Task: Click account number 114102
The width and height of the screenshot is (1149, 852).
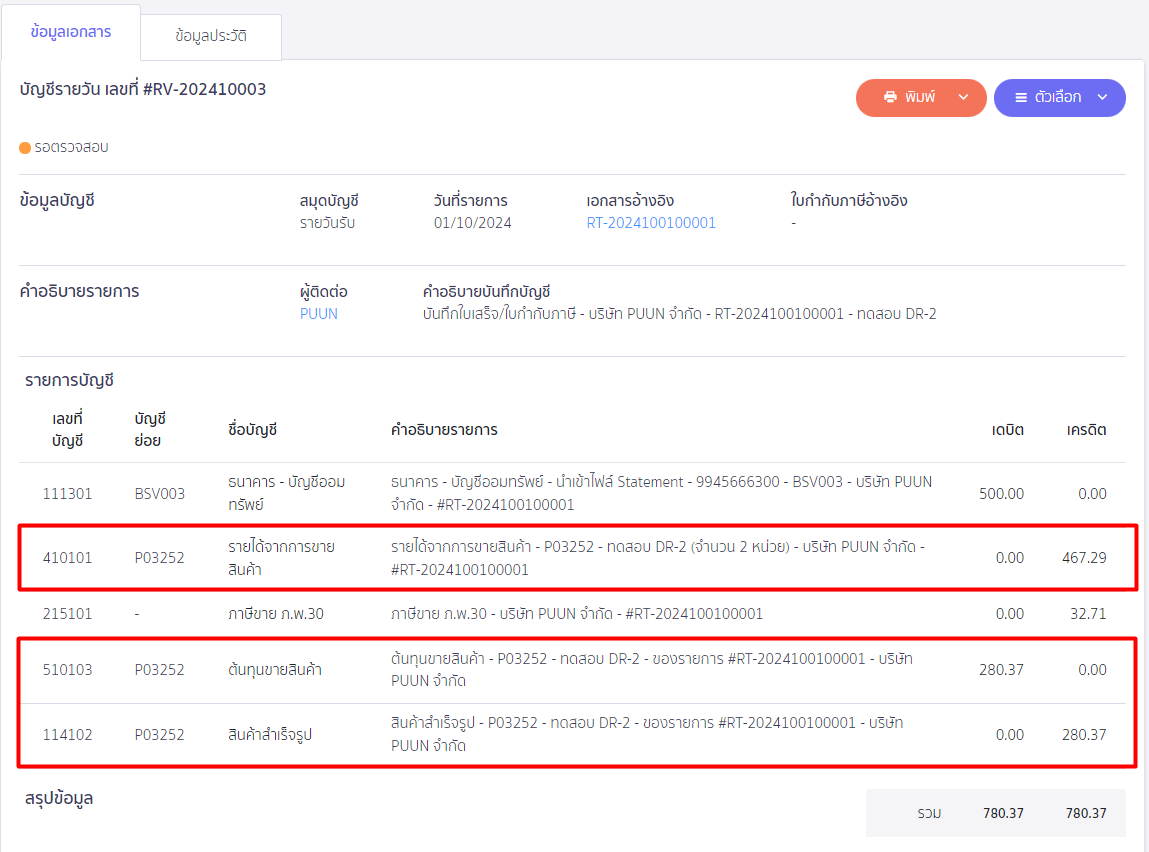Action: pyautogui.click(x=67, y=735)
